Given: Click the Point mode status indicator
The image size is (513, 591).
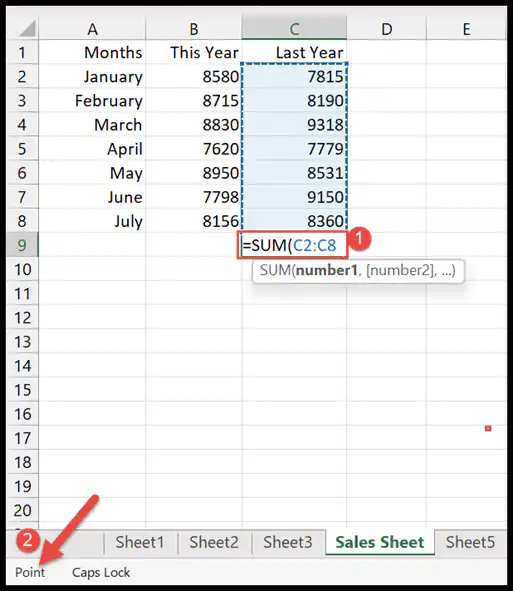Looking at the screenshot, I should click(30, 573).
